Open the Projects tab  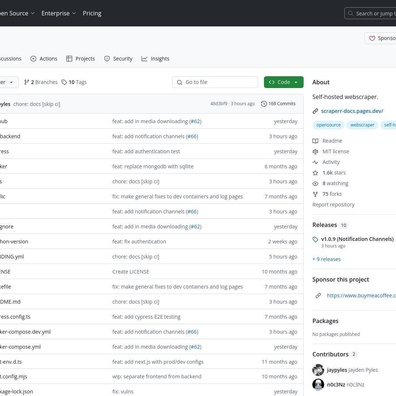coord(80,59)
